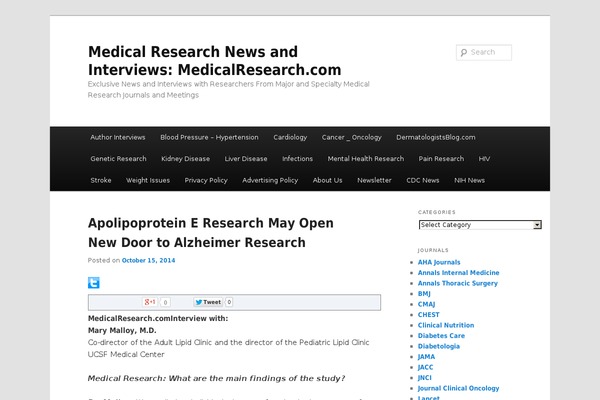Open the Select Category dropdown

pyautogui.click(x=480, y=225)
